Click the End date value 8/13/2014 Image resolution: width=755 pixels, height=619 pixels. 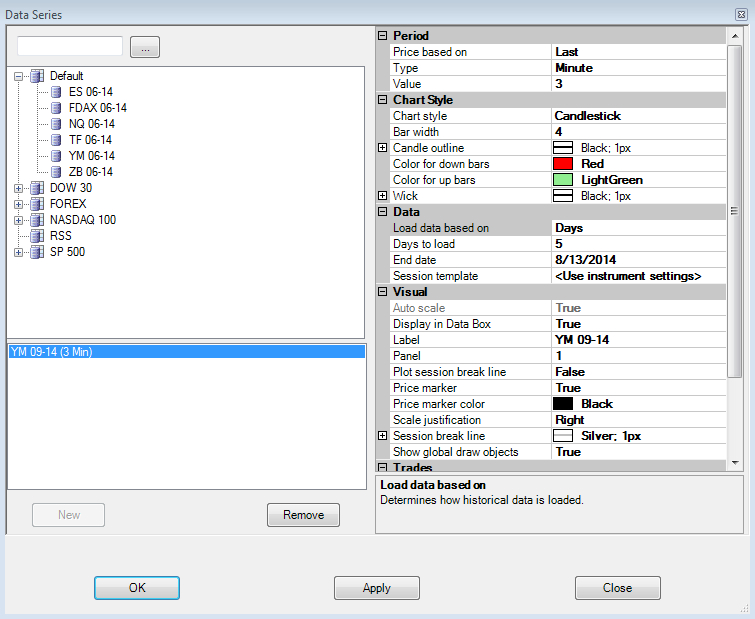click(638, 260)
